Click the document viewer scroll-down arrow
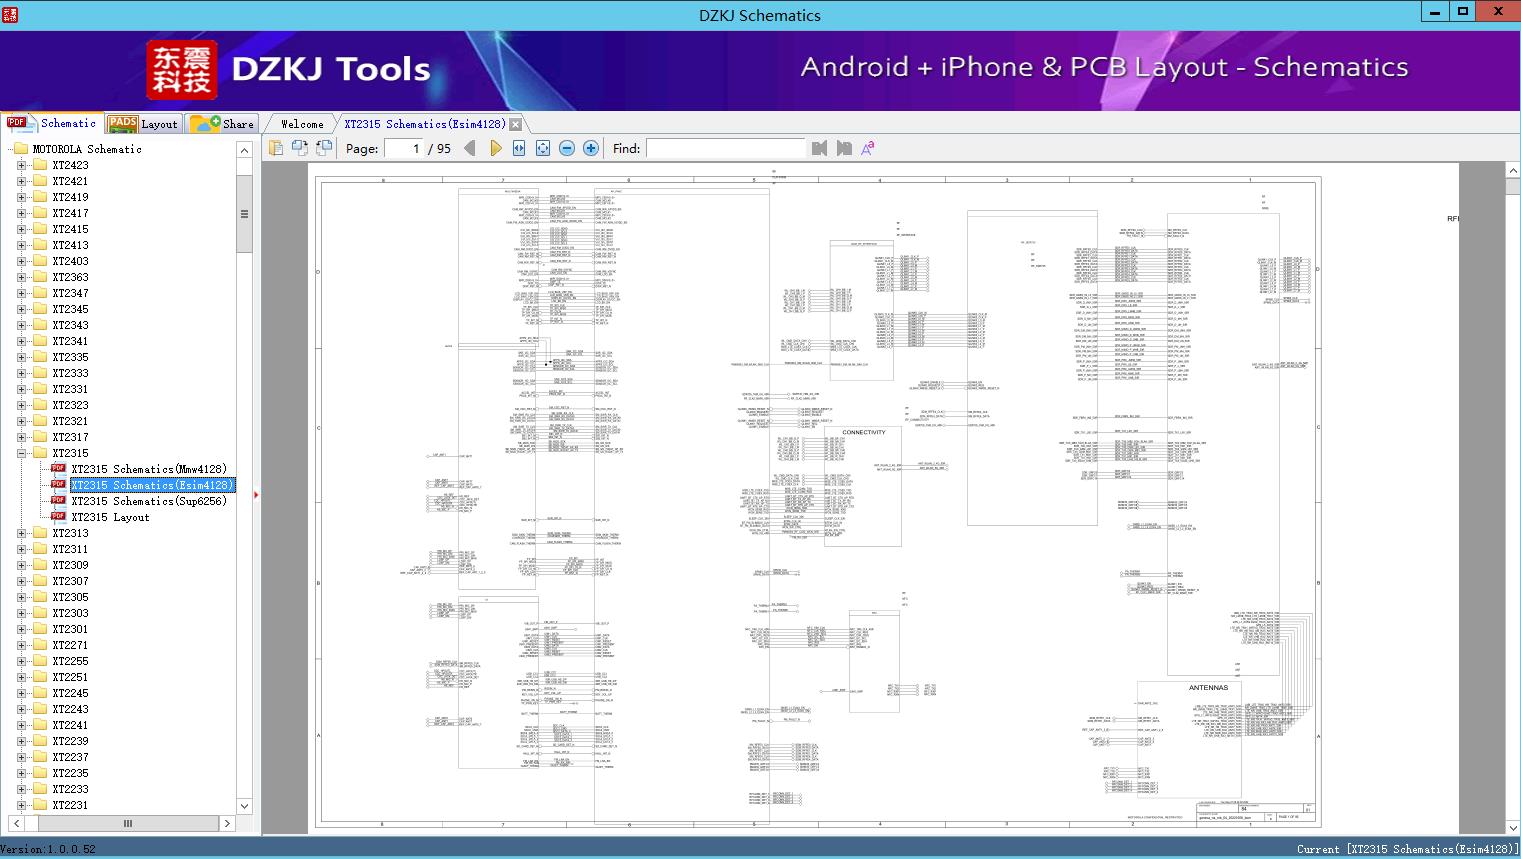The image size is (1521, 859). (x=1512, y=827)
